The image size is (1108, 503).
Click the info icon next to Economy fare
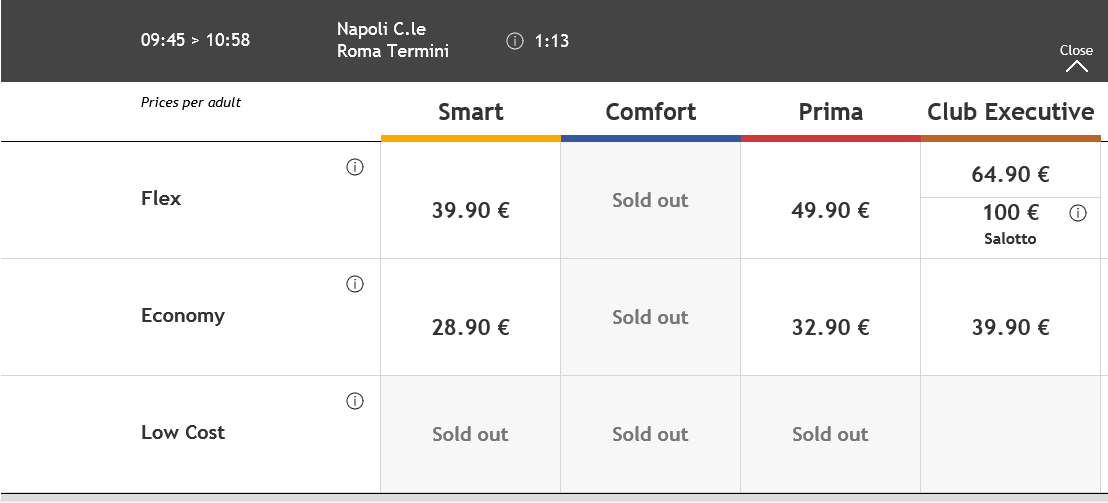(x=355, y=284)
